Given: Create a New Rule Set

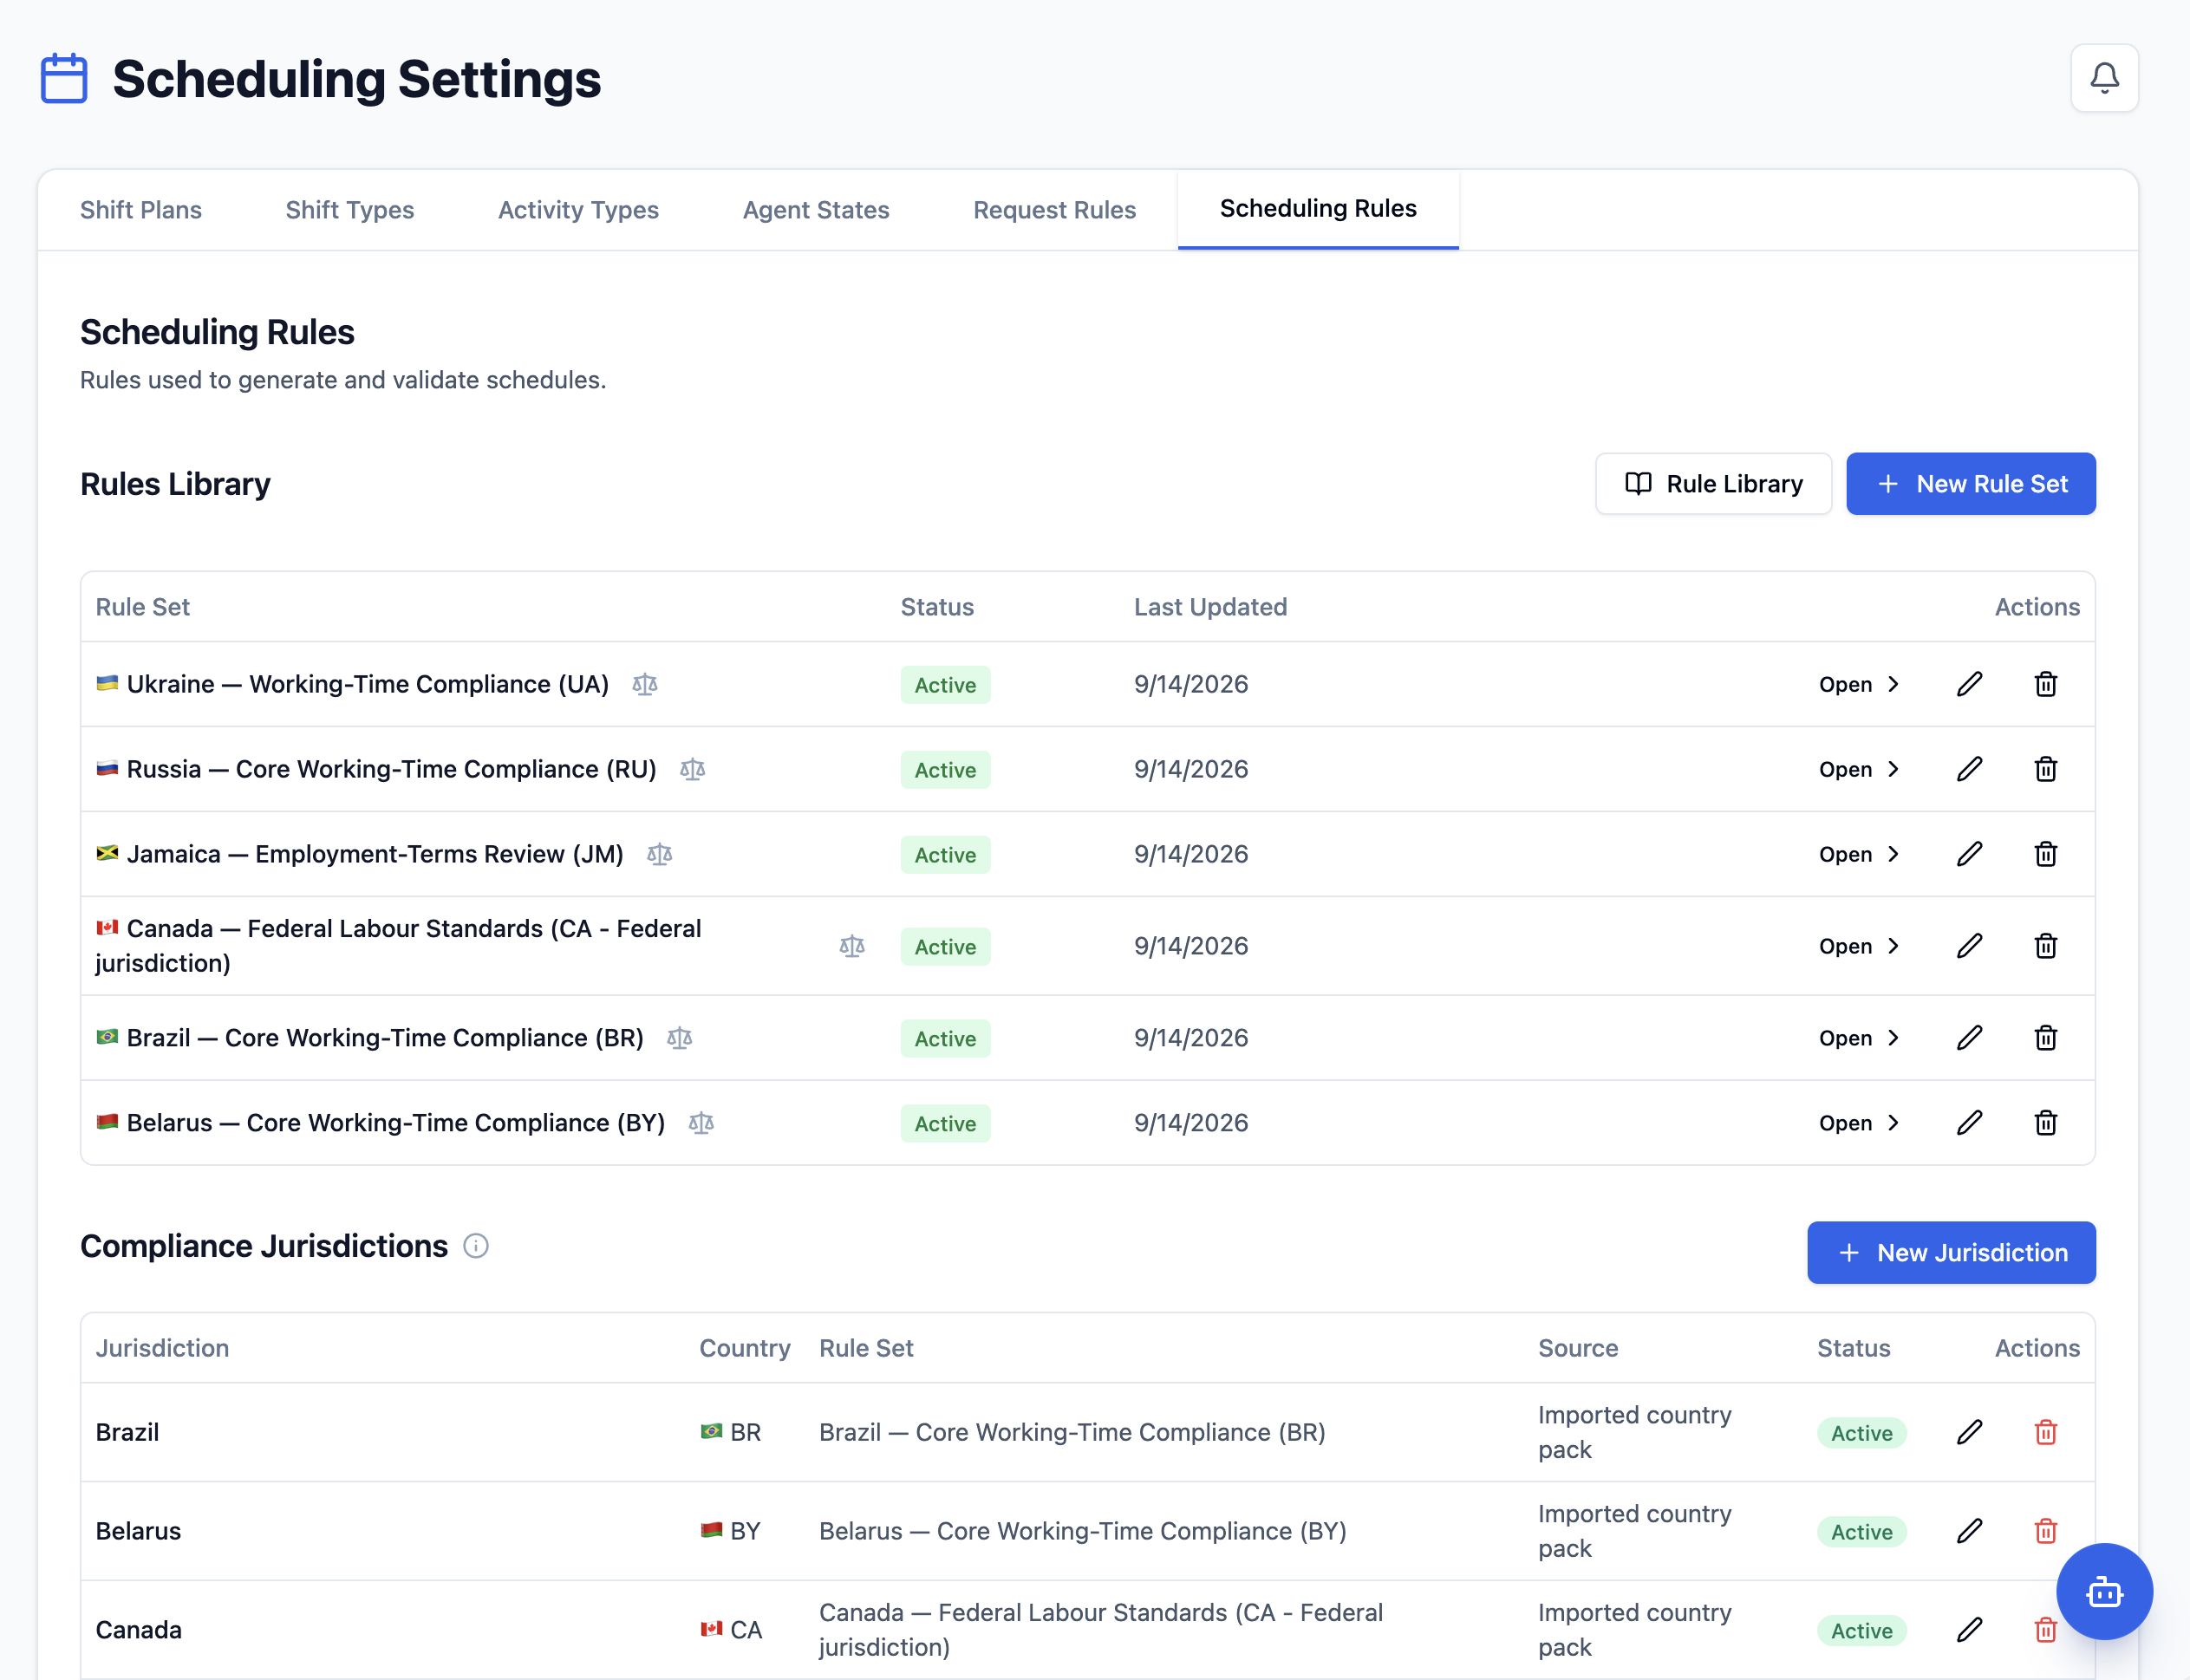Looking at the screenshot, I should coord(1970,484).
